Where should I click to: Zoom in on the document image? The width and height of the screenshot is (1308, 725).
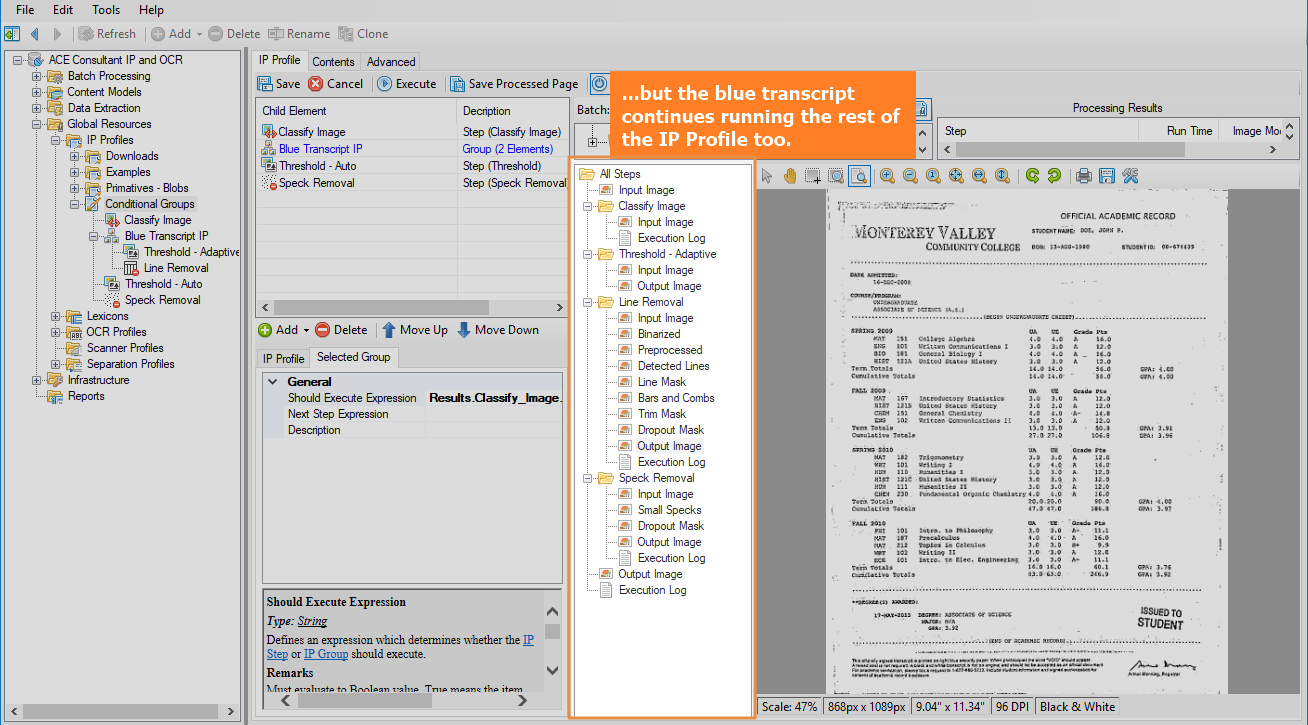point(887,176)
